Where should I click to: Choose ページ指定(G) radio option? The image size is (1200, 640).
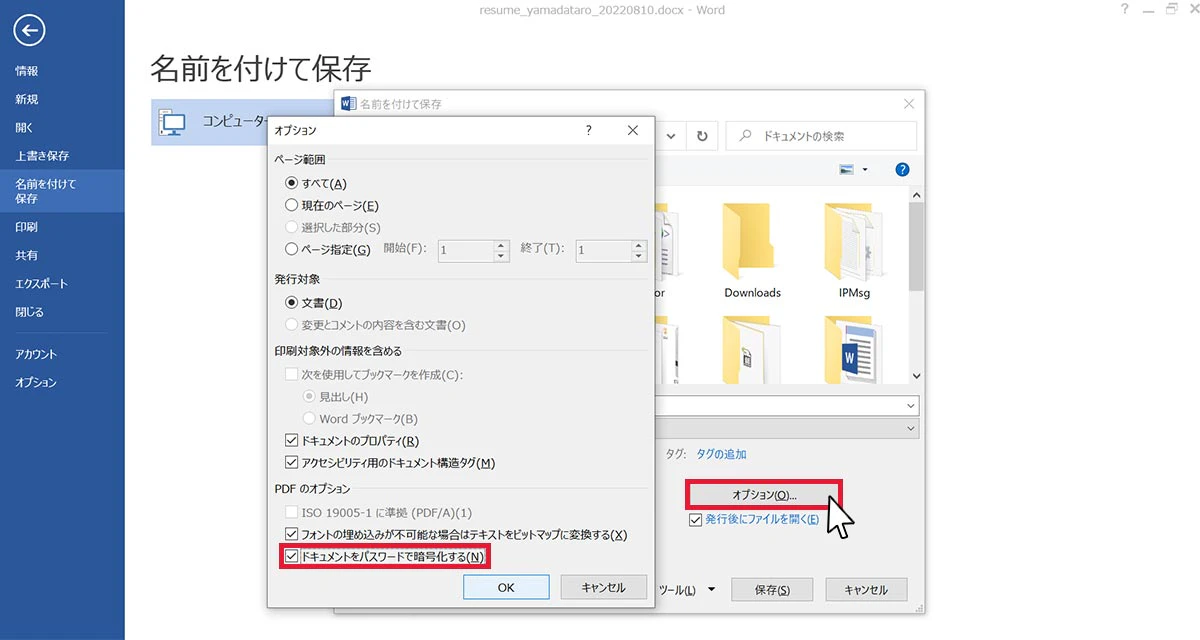[x=328, y=249]
